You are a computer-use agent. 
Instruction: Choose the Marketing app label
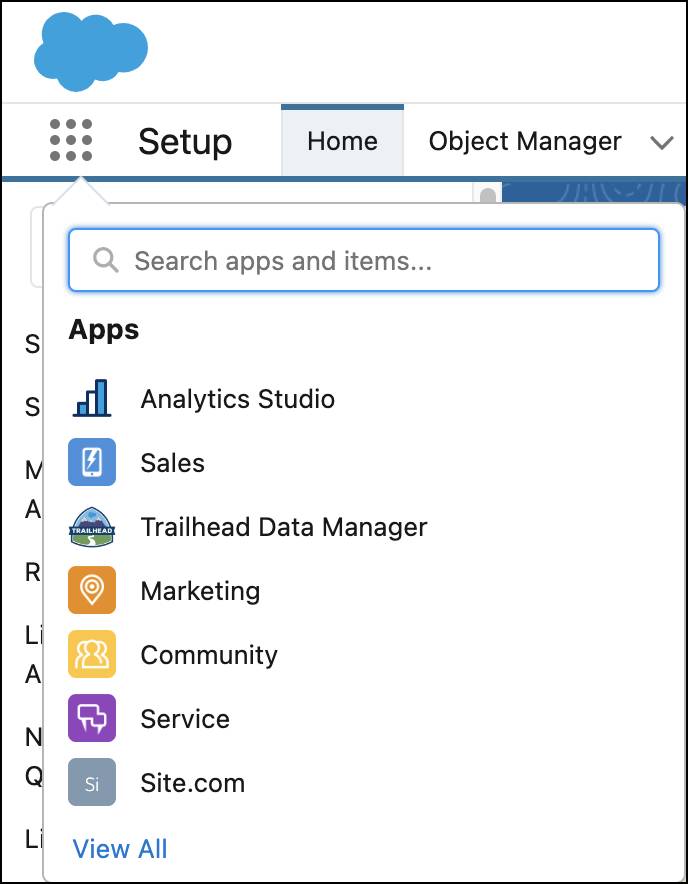click(200, 591)
